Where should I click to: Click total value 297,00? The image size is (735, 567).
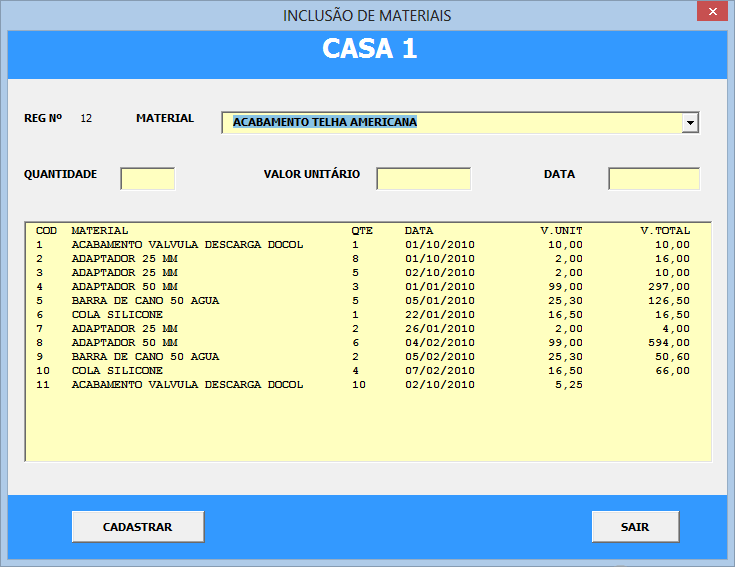[x=669, y=287]
